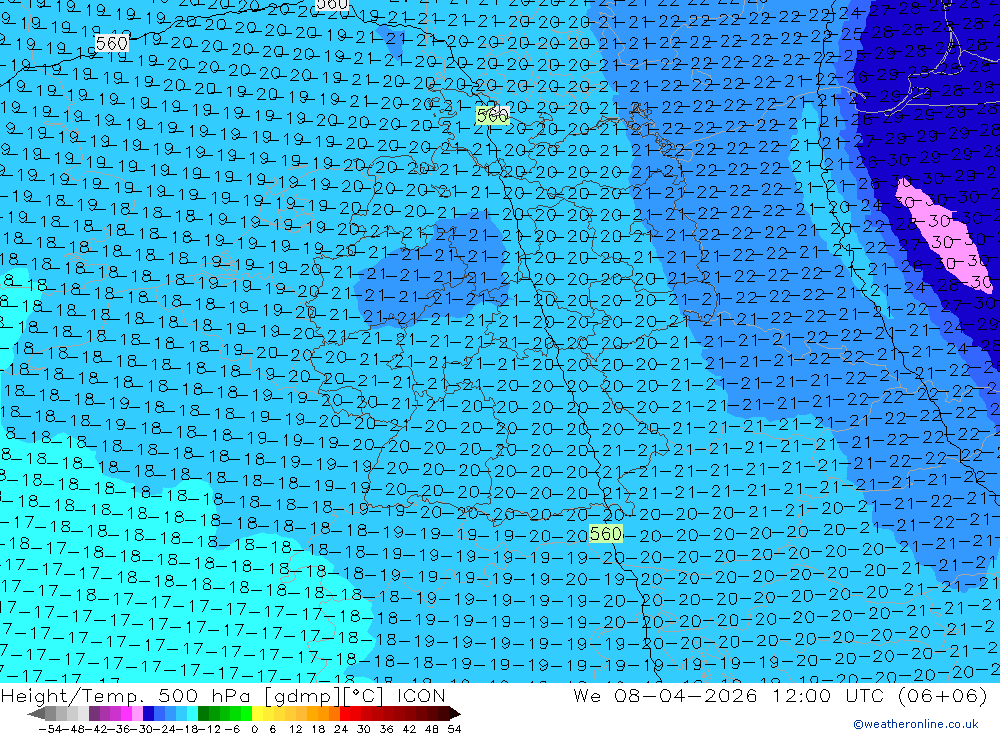The image size is (1000, 733).
Task: Click the purple swatch in the color legend
Action: [x=100, y=713]
